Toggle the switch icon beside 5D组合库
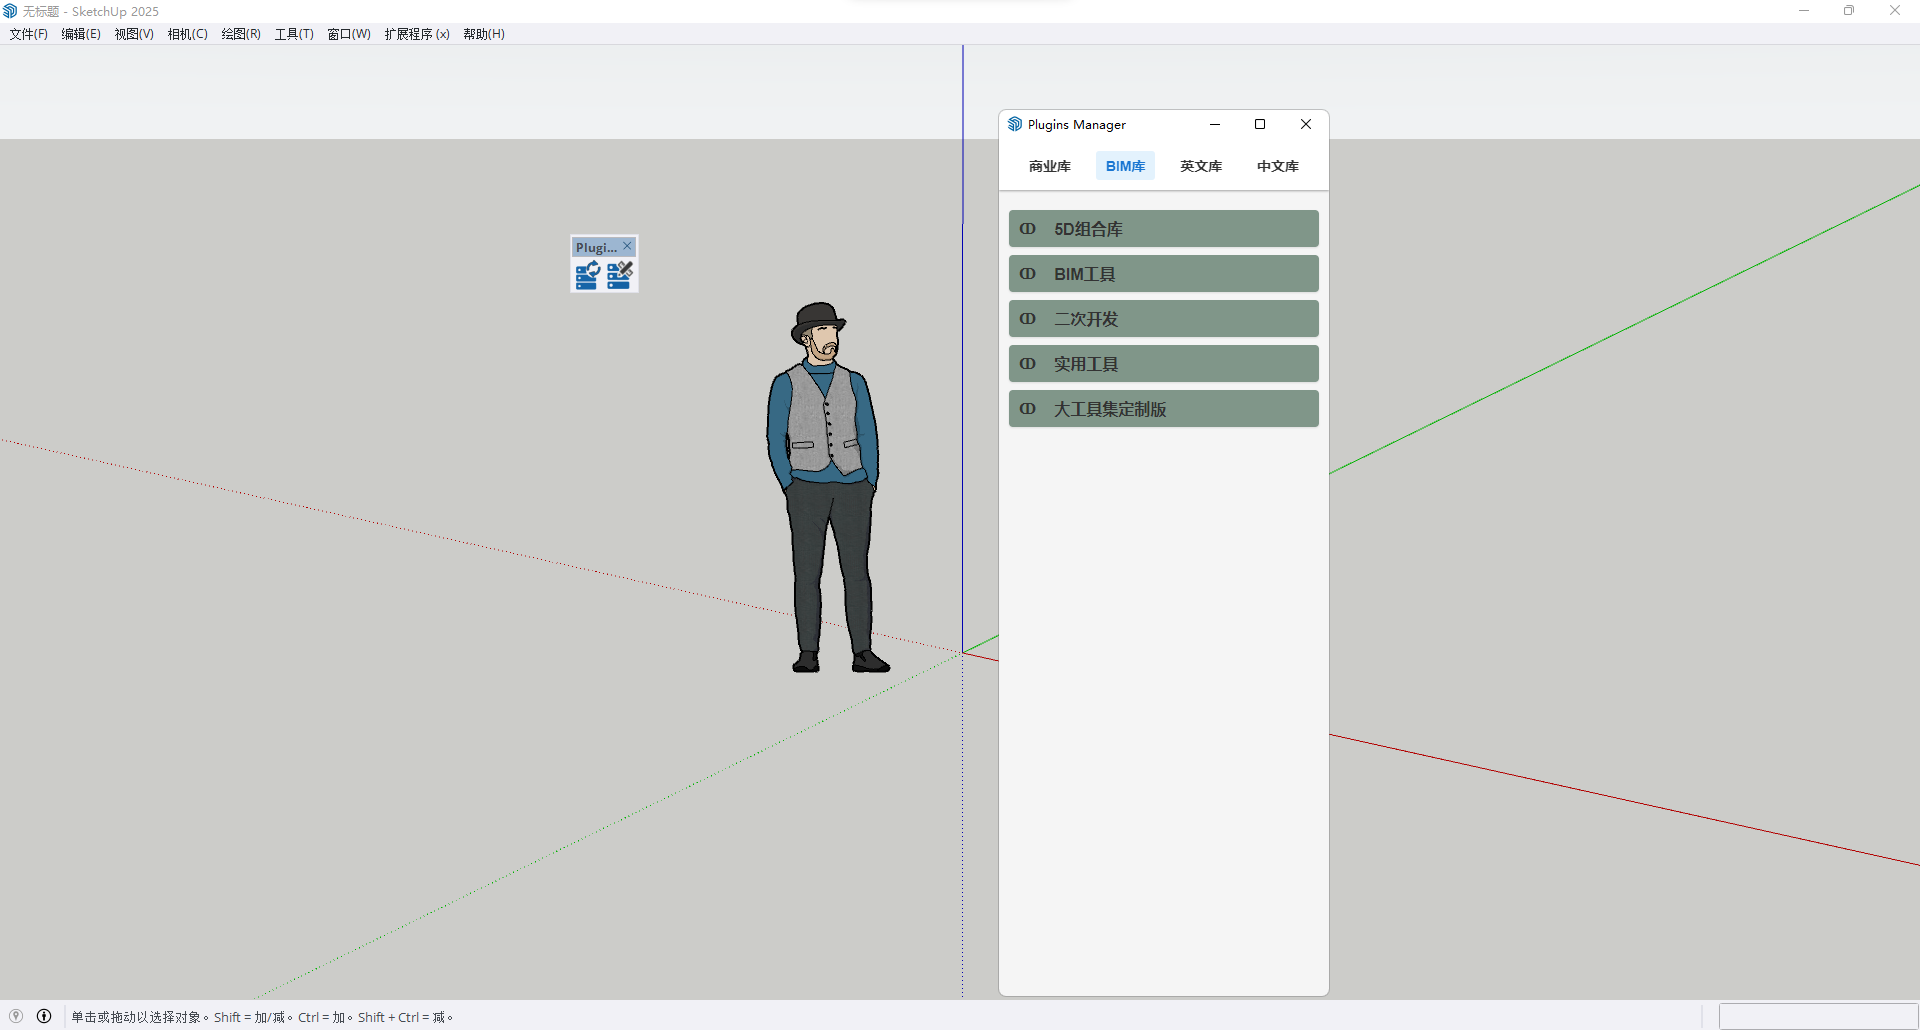 click(x=1027, y=229)
